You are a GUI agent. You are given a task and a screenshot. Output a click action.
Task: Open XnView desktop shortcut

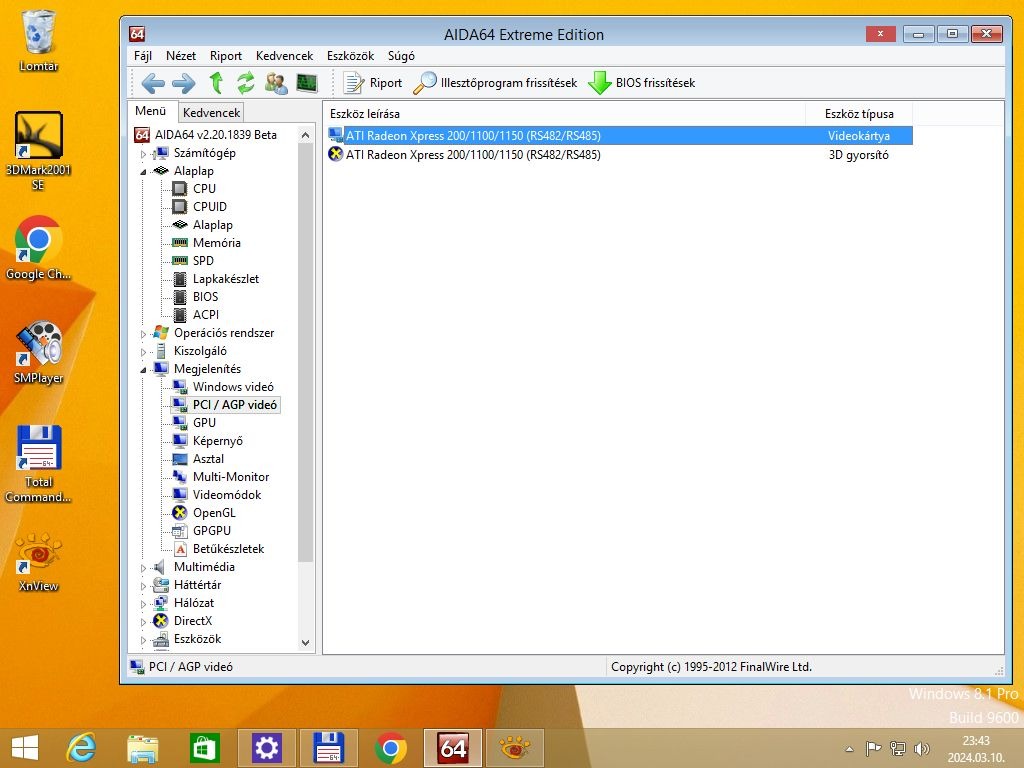click(x=39, y=562)
